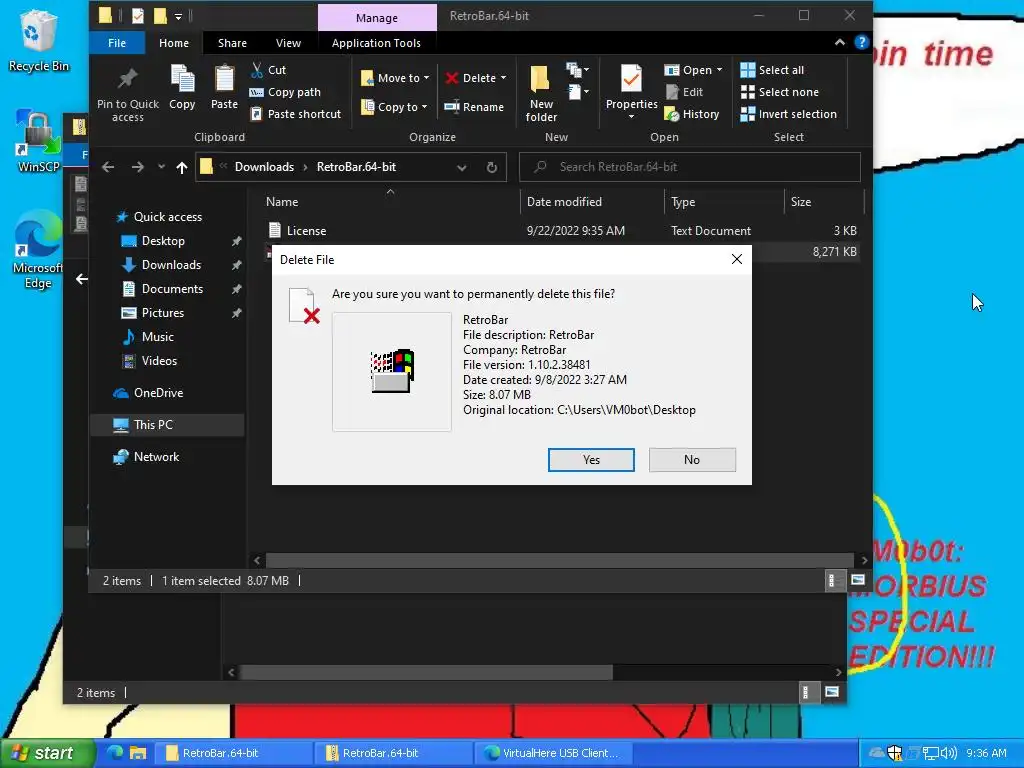Click the Manage contextual tab
The height and width of the screenshot is (768, 1024).
pos(377,18)
